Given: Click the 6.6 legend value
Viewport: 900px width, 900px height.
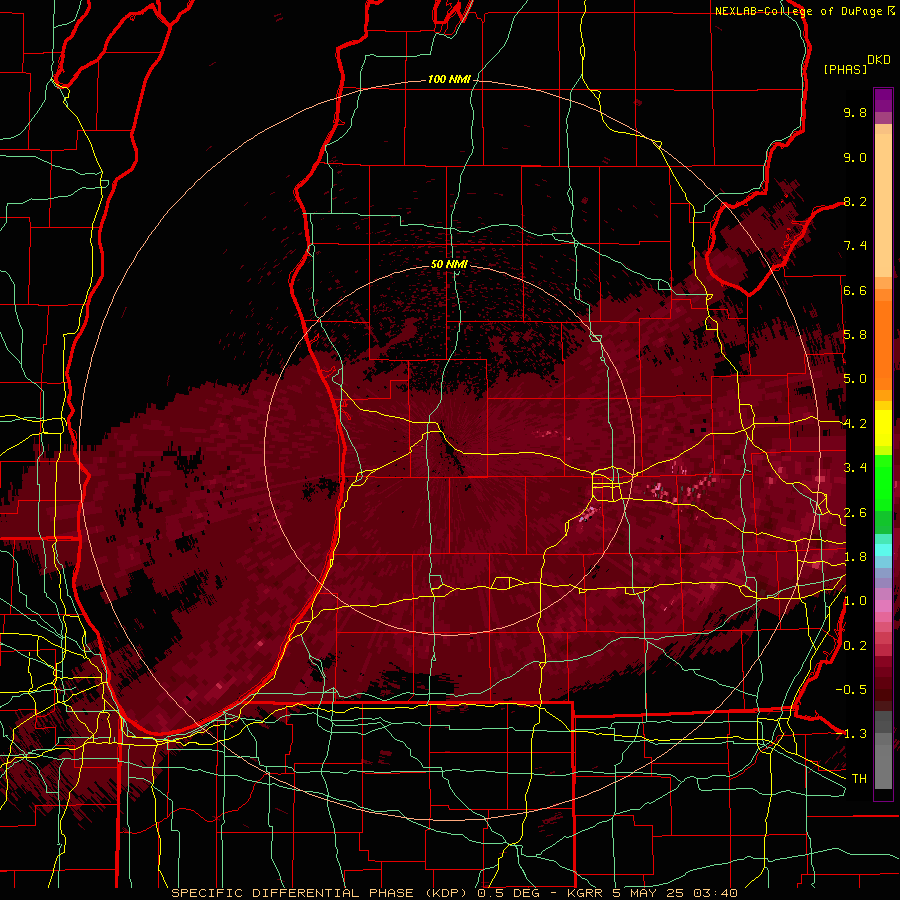Looking at the screenshot, I should coord(855,290).
